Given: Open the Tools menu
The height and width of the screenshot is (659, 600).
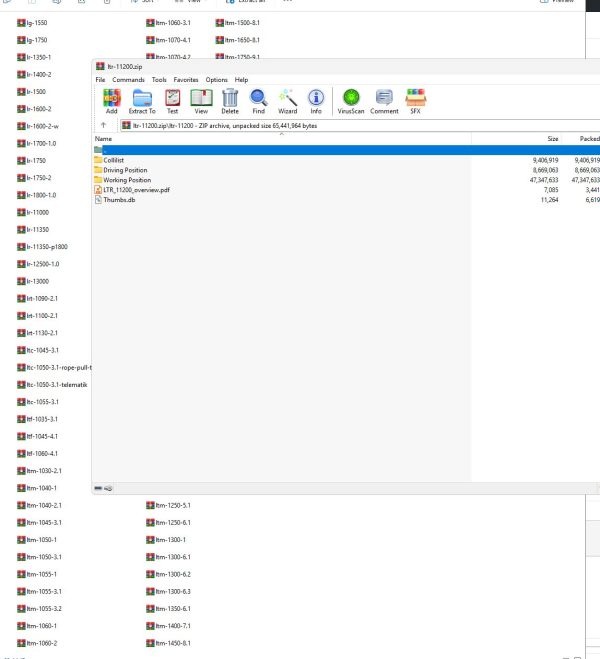Looking at the screenshot, I should coord(159,80).
